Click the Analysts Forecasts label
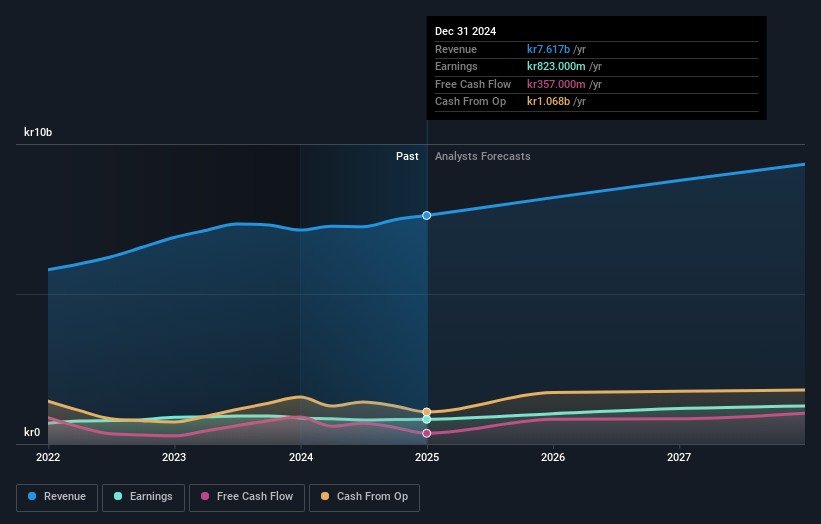The width and height of the screenshot is (821, 524). pyautogui.click(x=483, y=157)
